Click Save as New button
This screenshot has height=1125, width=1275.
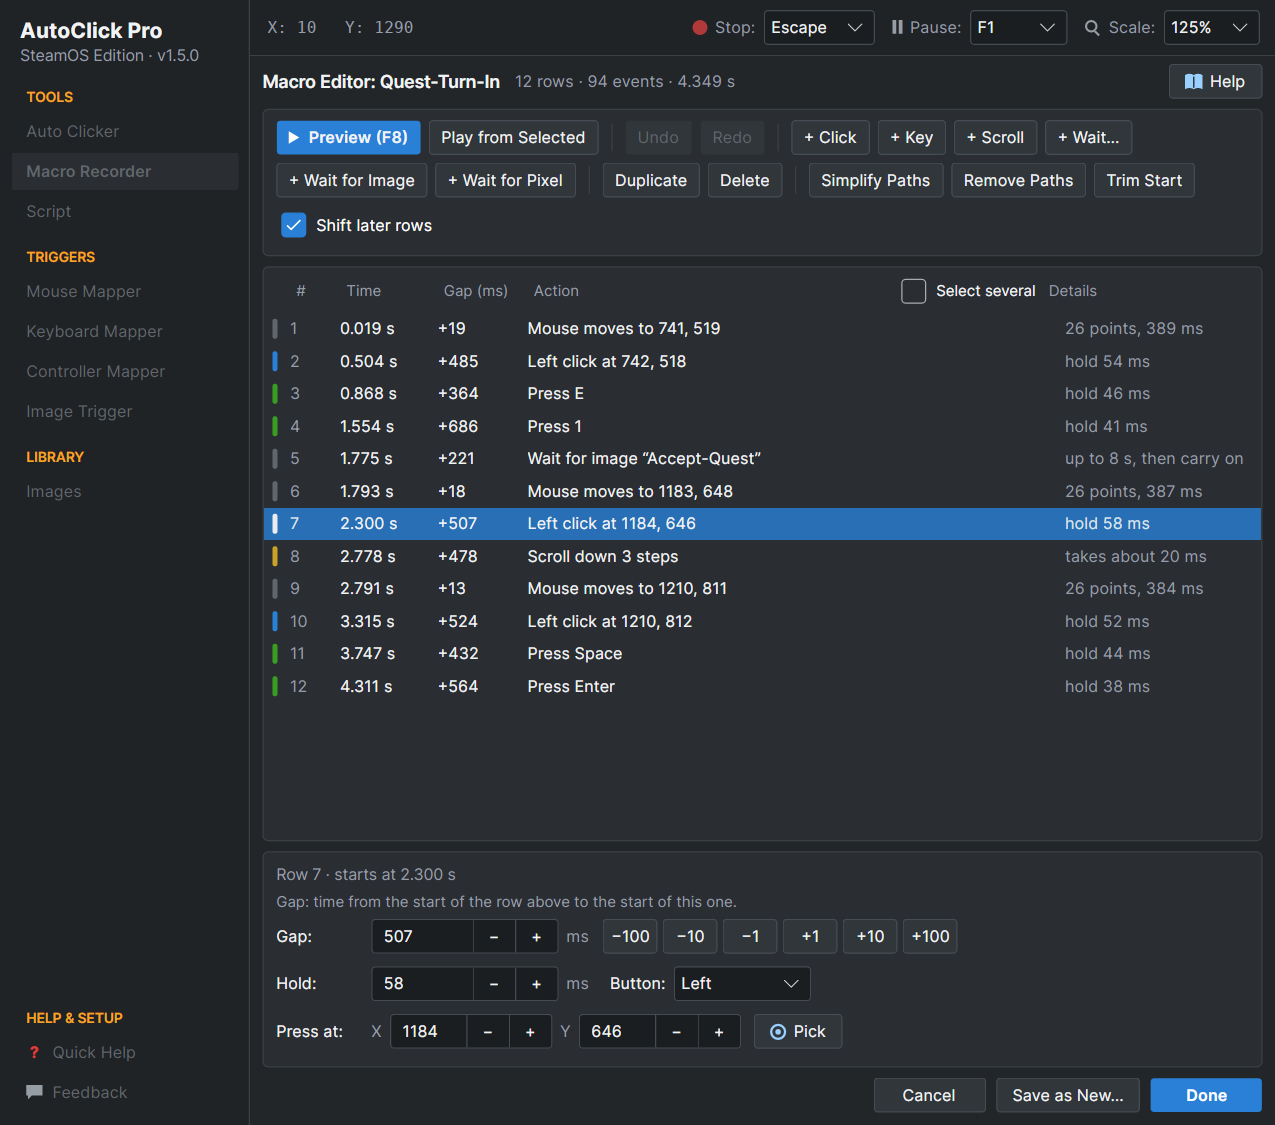[1068, 1095]
